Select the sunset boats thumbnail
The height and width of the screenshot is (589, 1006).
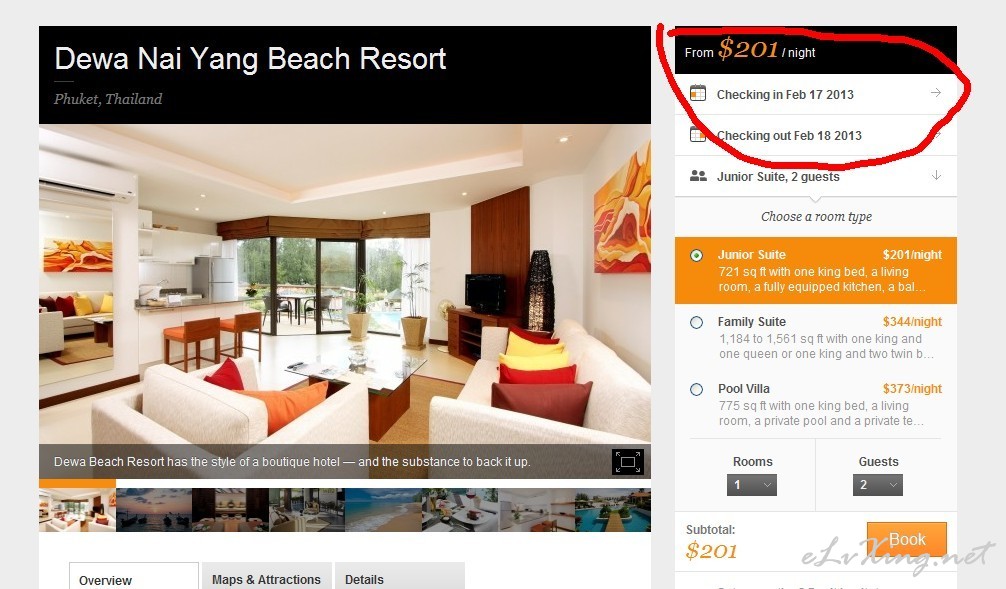tap(154, 510)
